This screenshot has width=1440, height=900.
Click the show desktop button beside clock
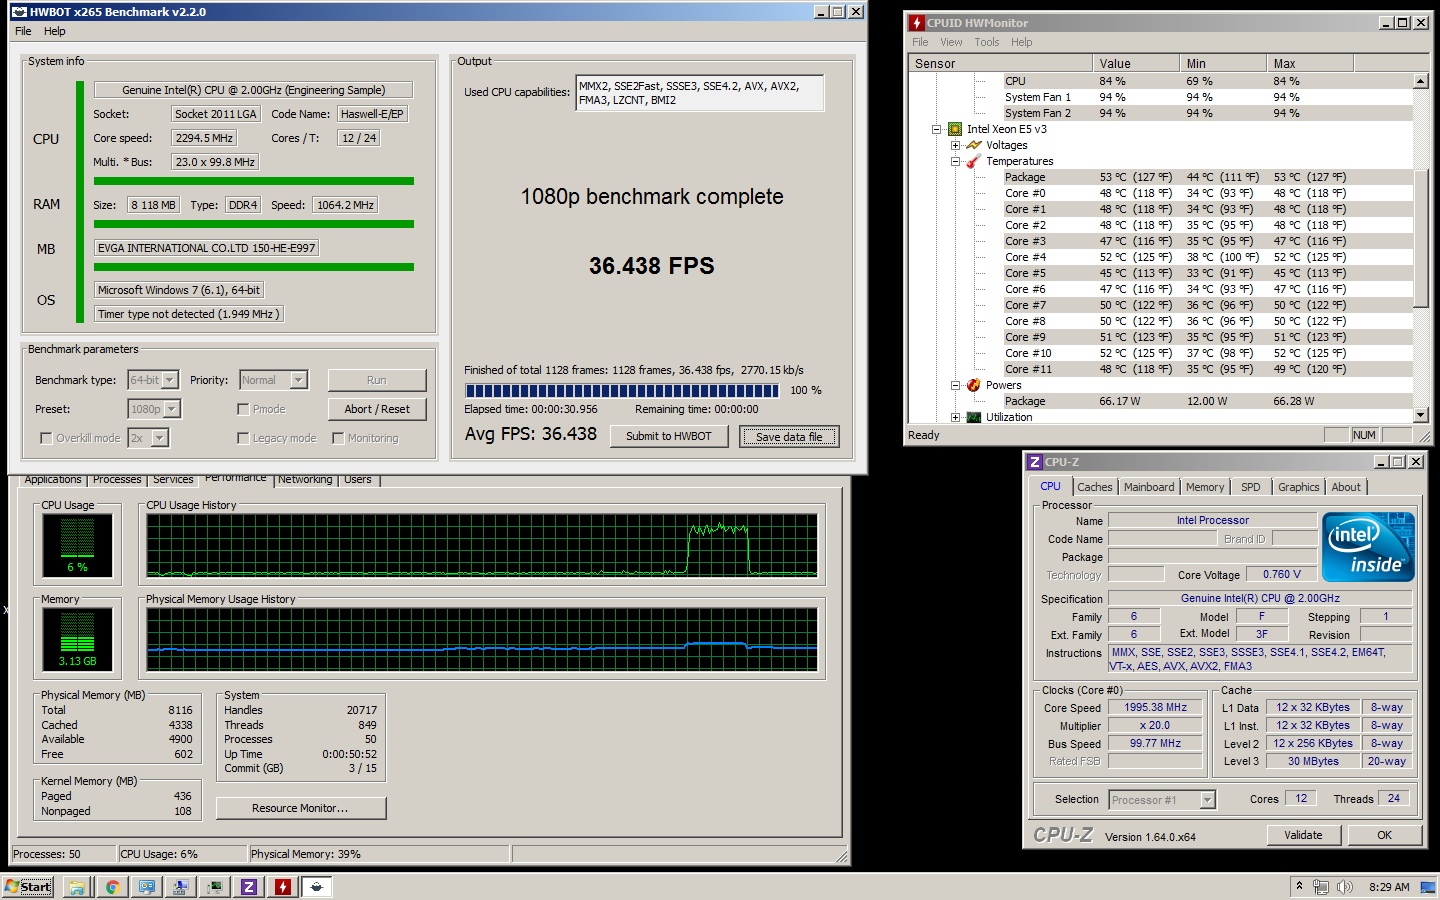1428,886
